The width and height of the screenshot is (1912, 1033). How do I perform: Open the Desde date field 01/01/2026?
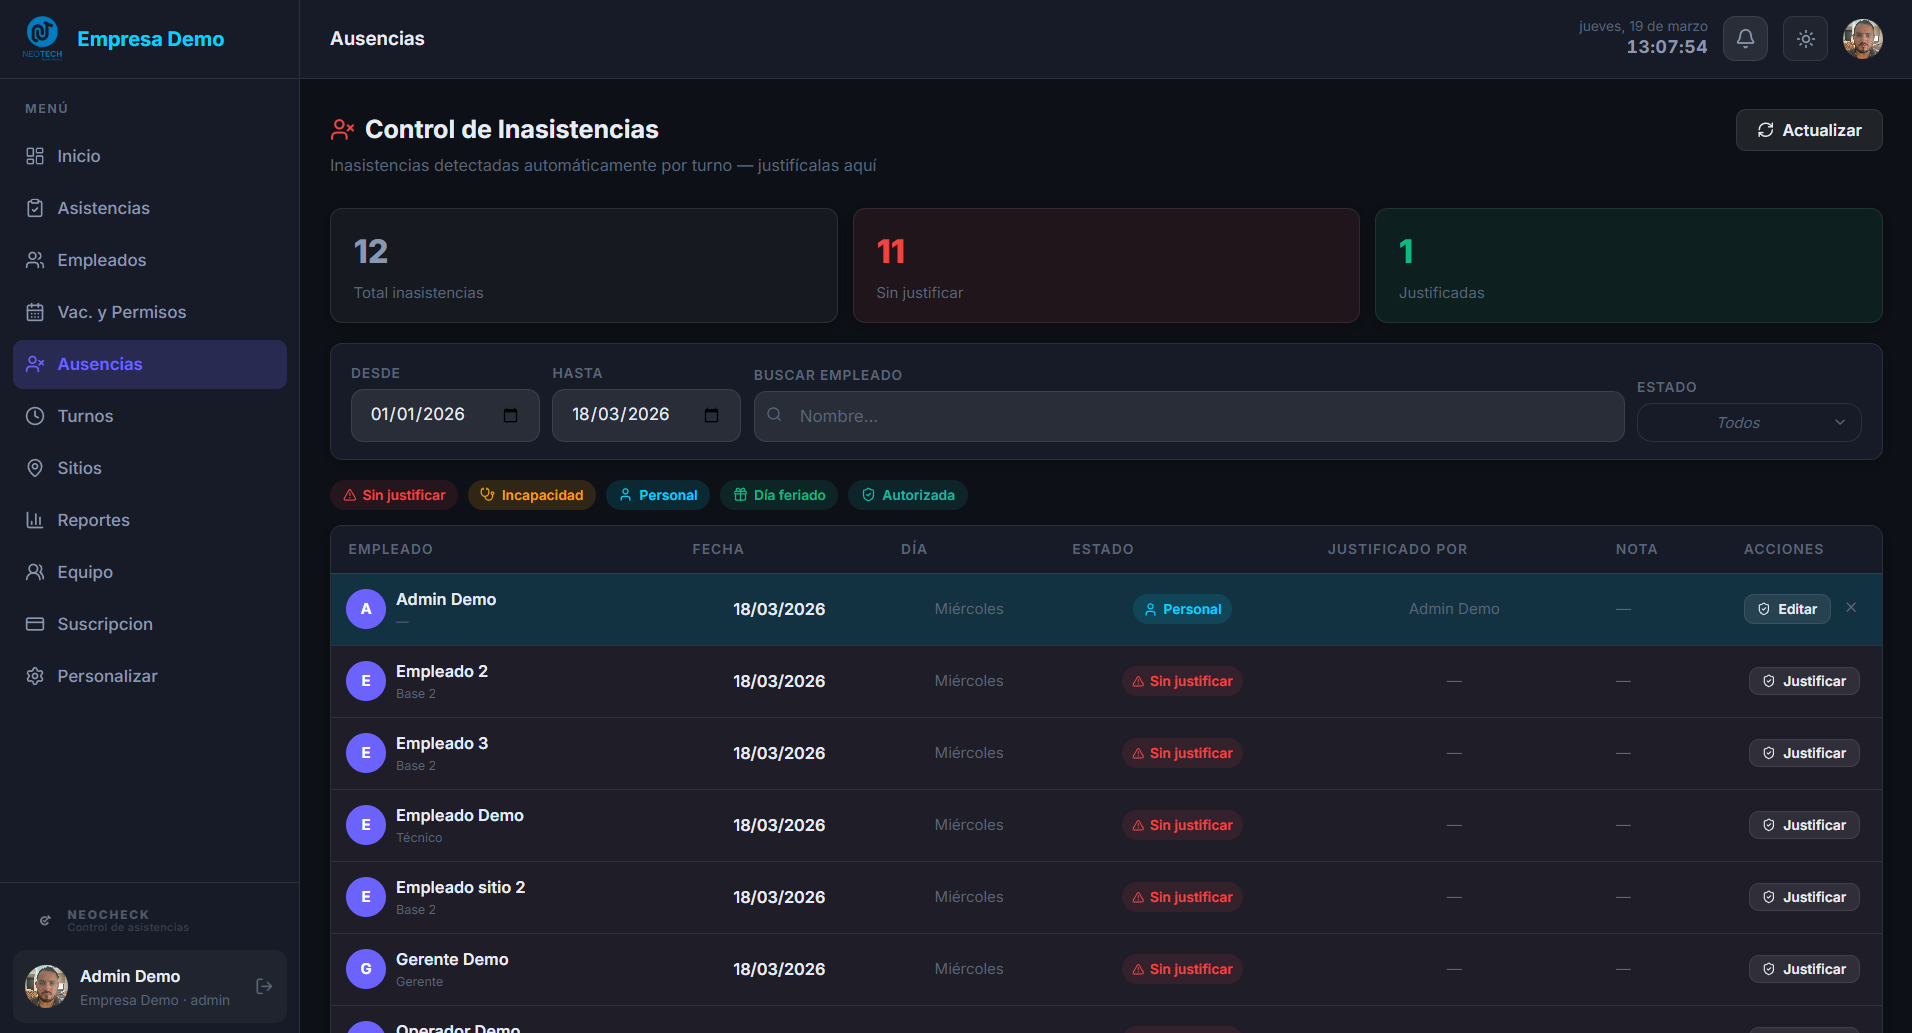(x=418, y=415)
